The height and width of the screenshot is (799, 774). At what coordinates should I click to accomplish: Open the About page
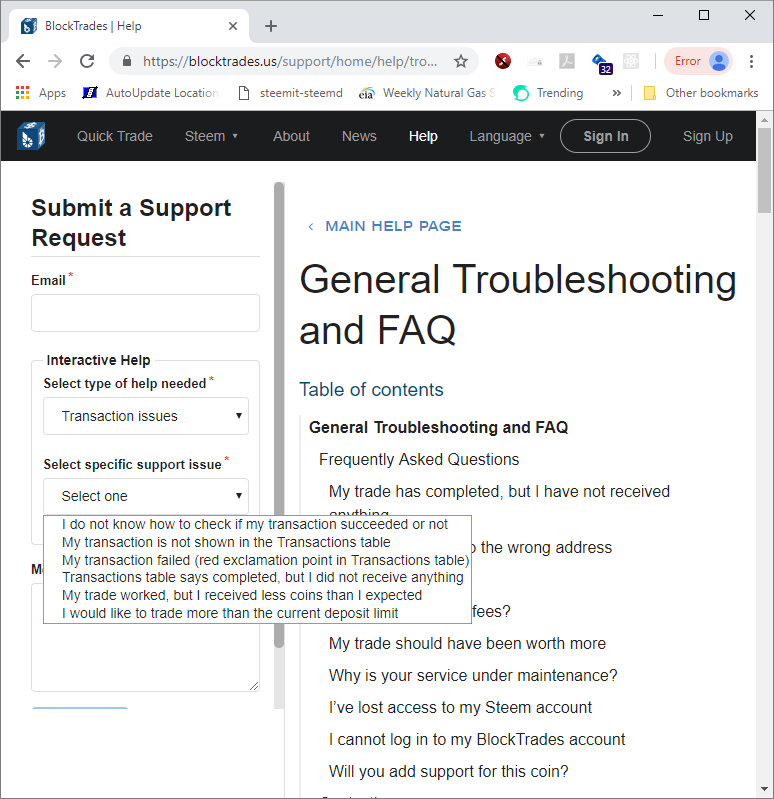[x=291, y=136]
